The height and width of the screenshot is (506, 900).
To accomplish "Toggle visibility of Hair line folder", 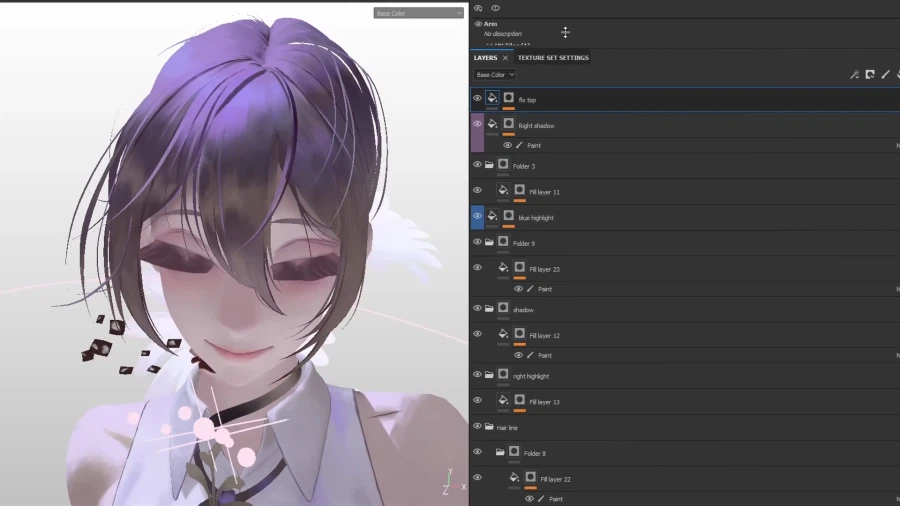I will coord(478,426).
